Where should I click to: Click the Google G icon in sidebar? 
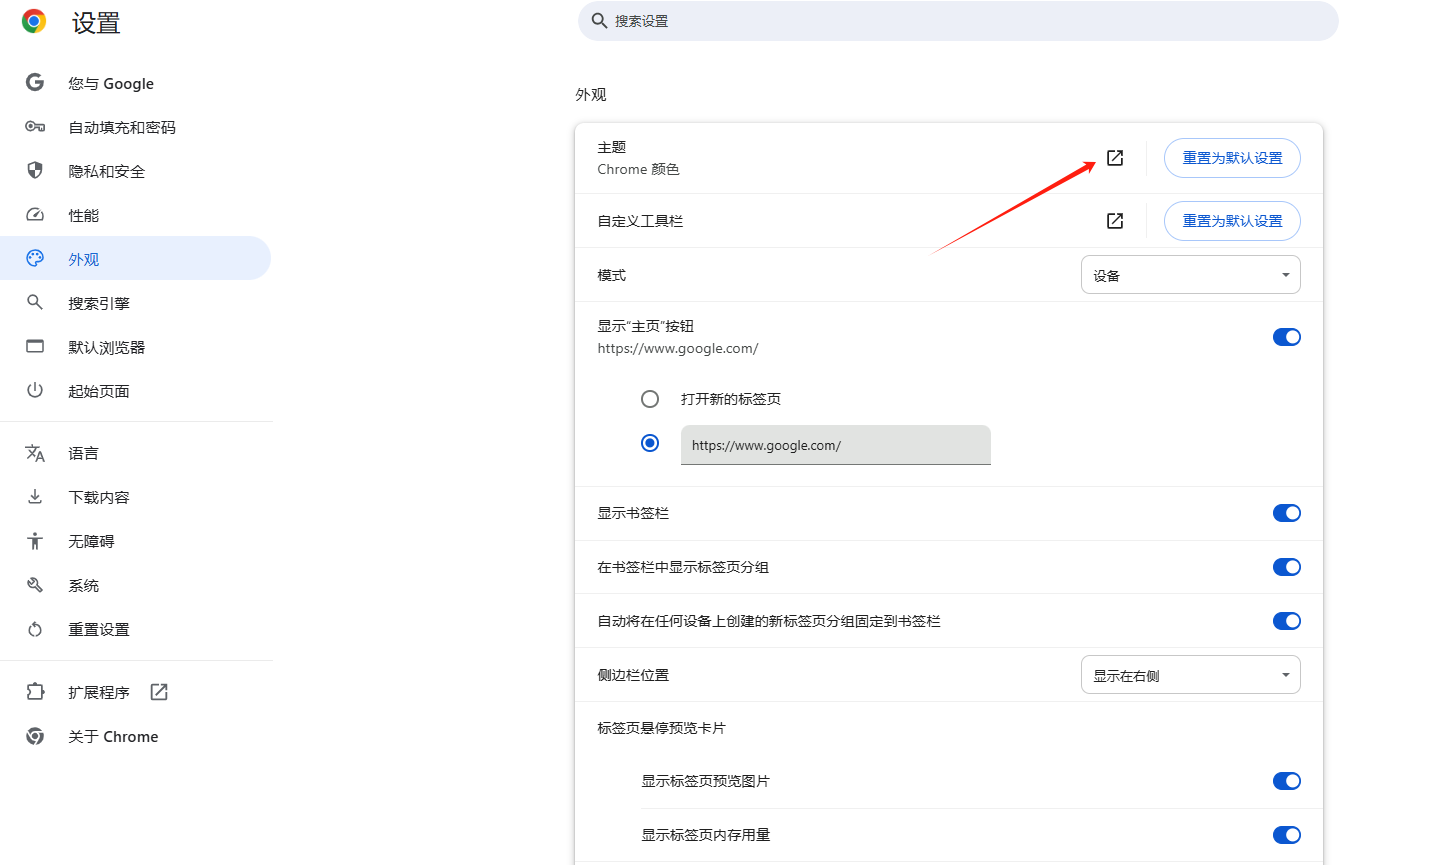point(35,83)
